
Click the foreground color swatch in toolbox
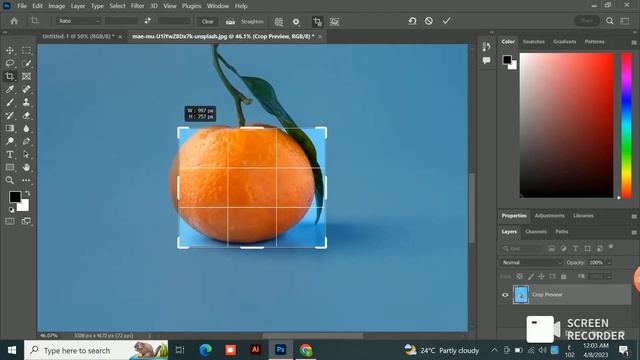coord(15,197)
